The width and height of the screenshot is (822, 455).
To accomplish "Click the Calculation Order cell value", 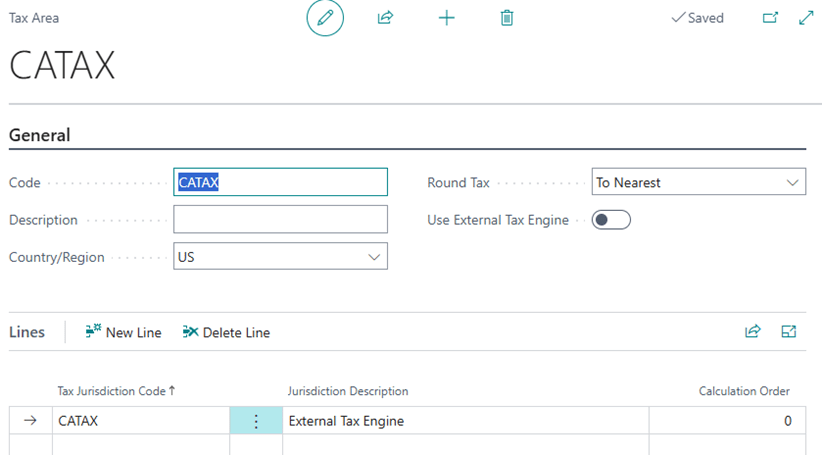I will 727,421.
